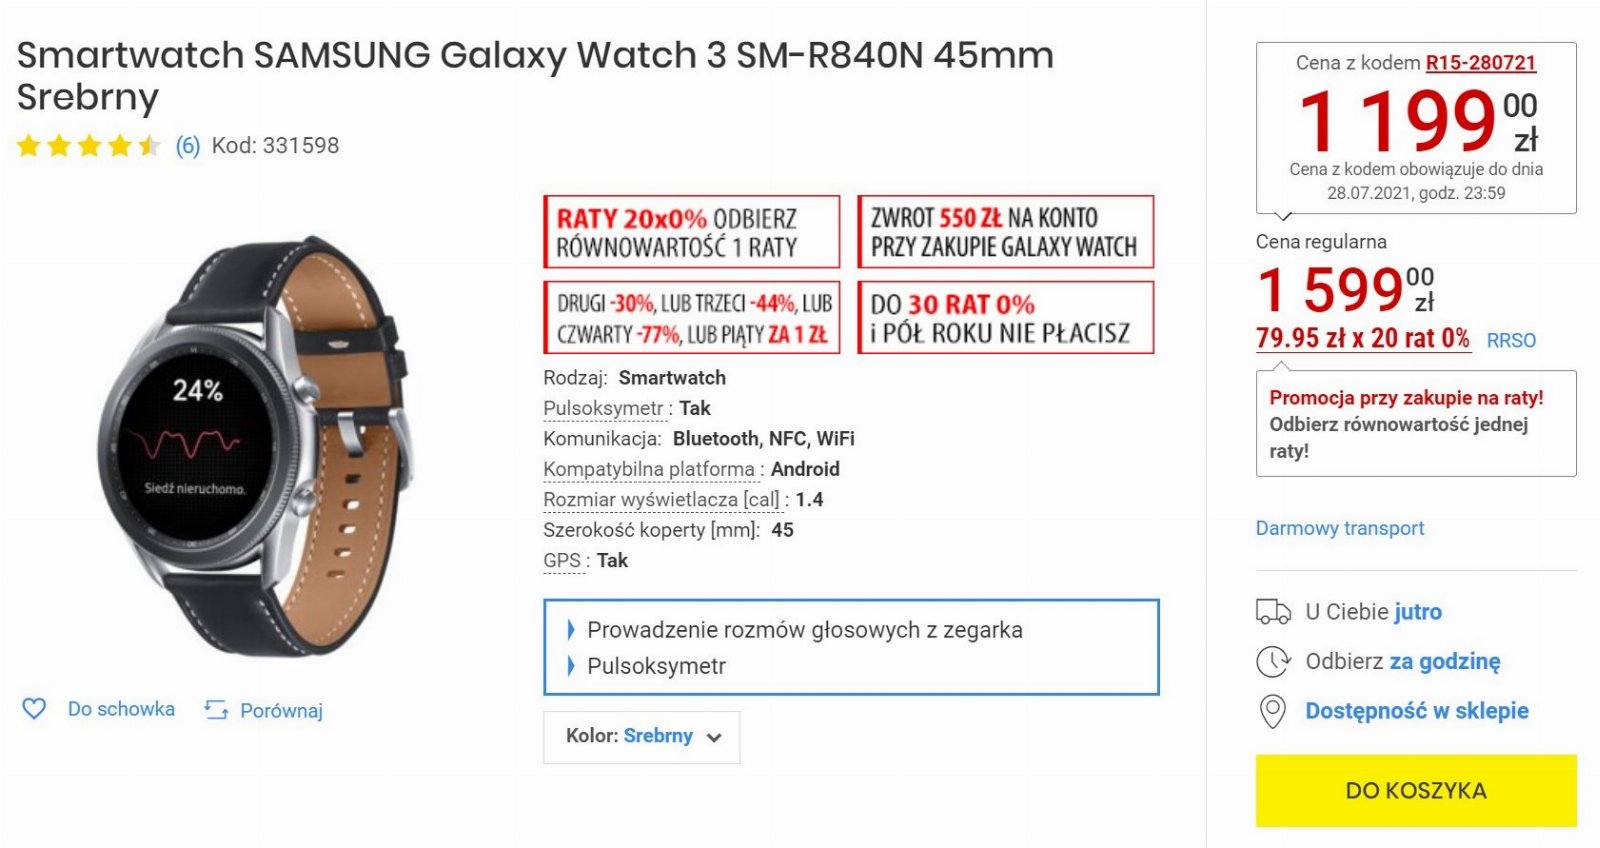Click the Porównaj compare arrows icon
This screenshot has width=1600, height=848.
[216, 710]
